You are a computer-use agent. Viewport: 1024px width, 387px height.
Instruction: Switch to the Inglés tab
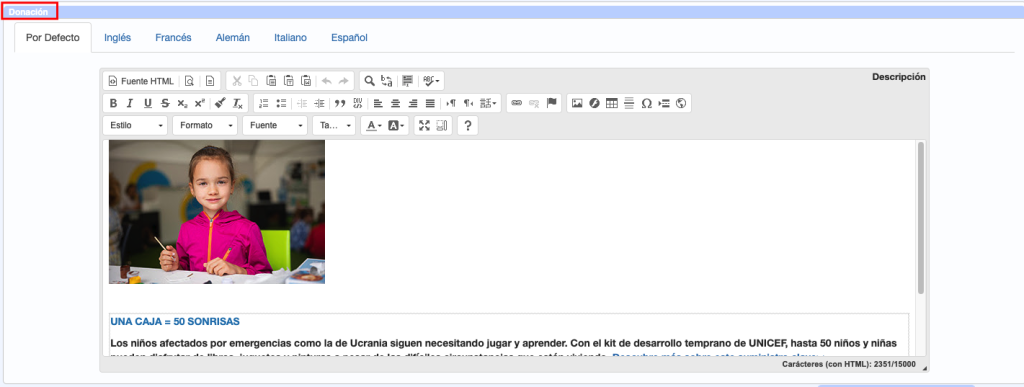point(118,38)
